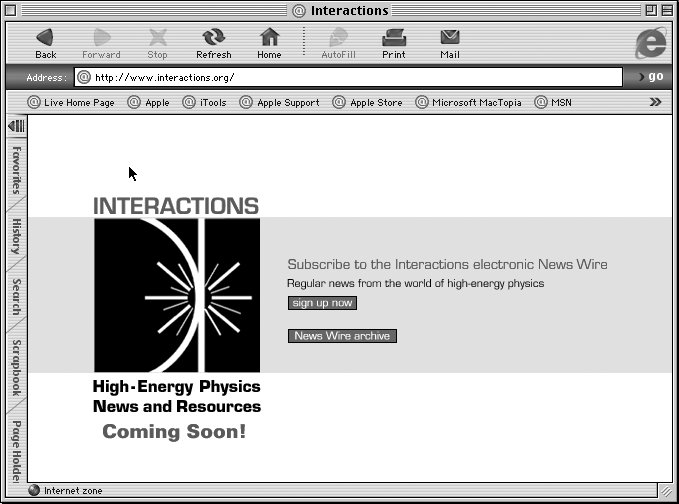This screenshot has height=504, width=679.
Task: Go back with the Back arrow
Action: (45, 42)
